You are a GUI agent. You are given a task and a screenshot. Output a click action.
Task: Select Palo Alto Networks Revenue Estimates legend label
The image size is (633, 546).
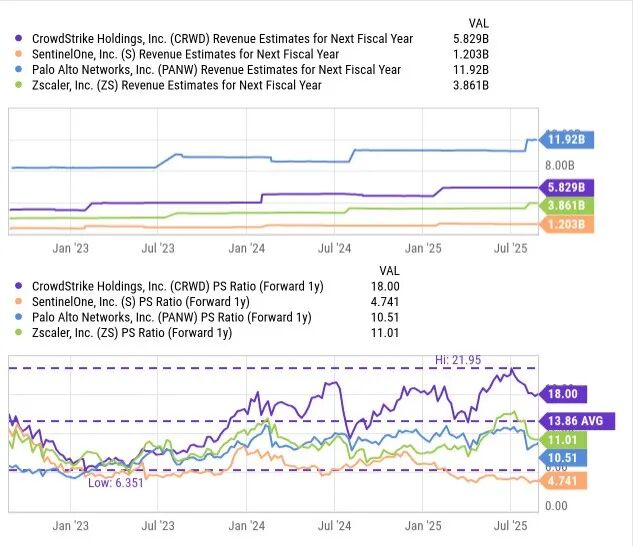pyautogui.click(x=216, y=70)
